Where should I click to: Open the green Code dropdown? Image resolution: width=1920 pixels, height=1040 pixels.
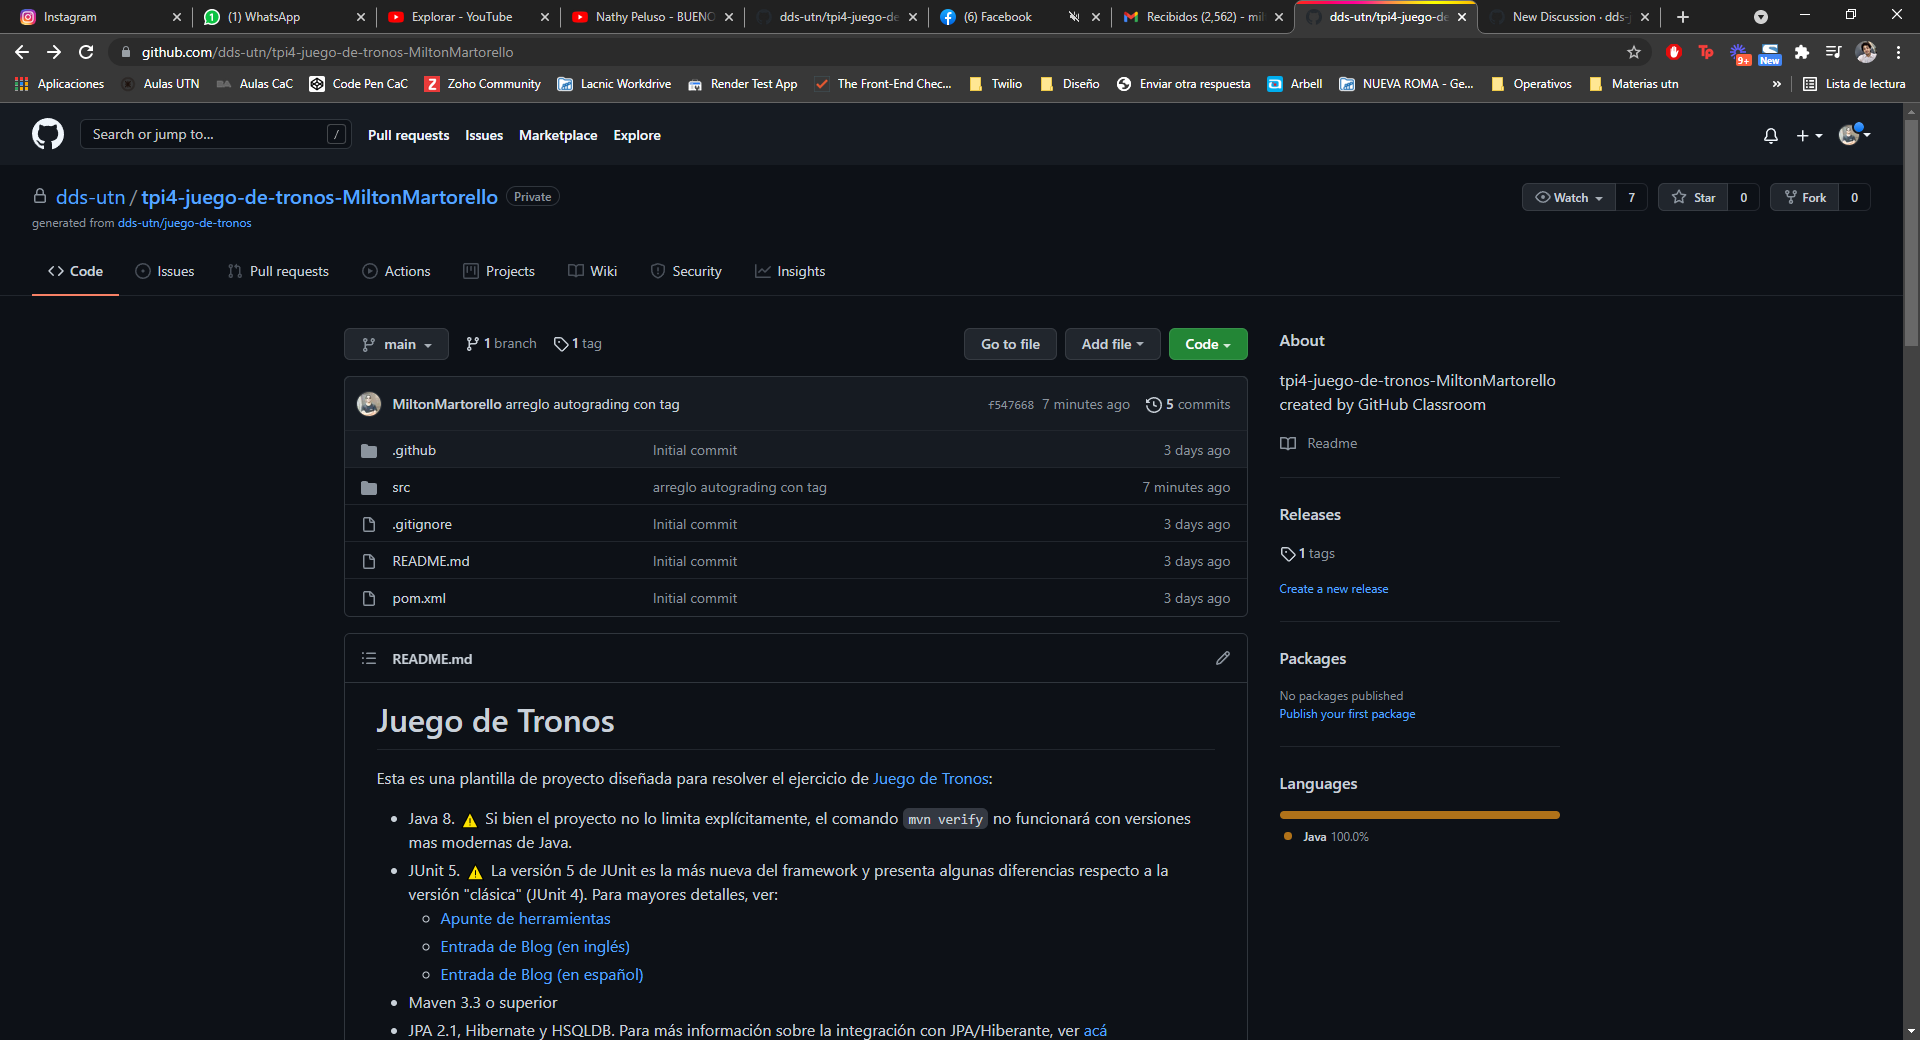pos(1208,344)
